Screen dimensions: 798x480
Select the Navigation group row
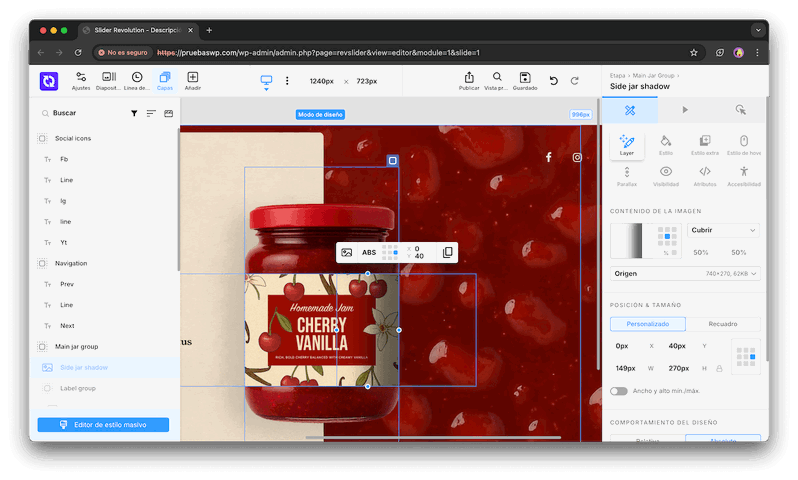coord(104,264)
